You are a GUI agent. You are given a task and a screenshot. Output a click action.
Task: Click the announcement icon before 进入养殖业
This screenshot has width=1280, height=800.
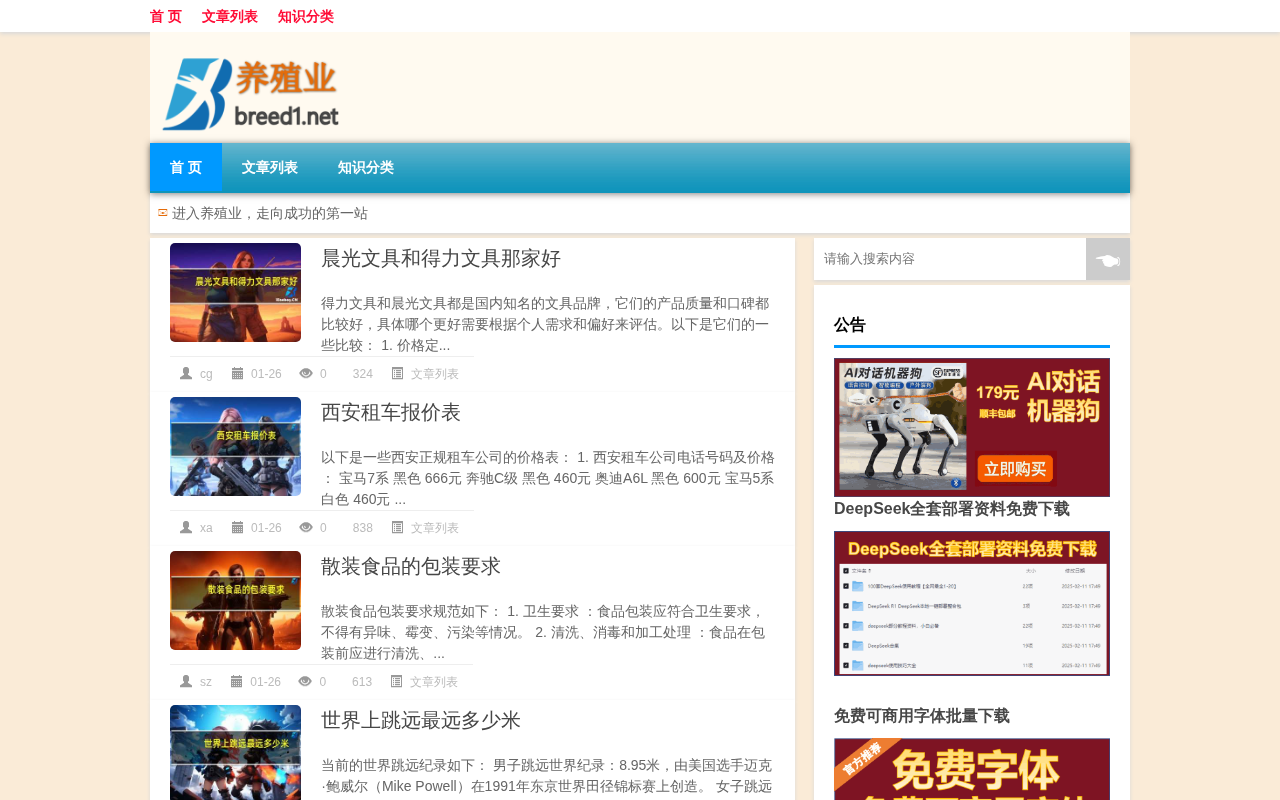[163, 212]
